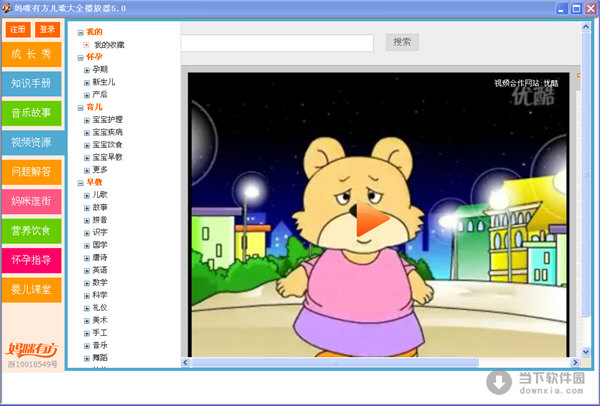The width and height of the screenshot is (600, 406).
Task: Select 我的收藏 in the tree
Action: coord(109,45)
